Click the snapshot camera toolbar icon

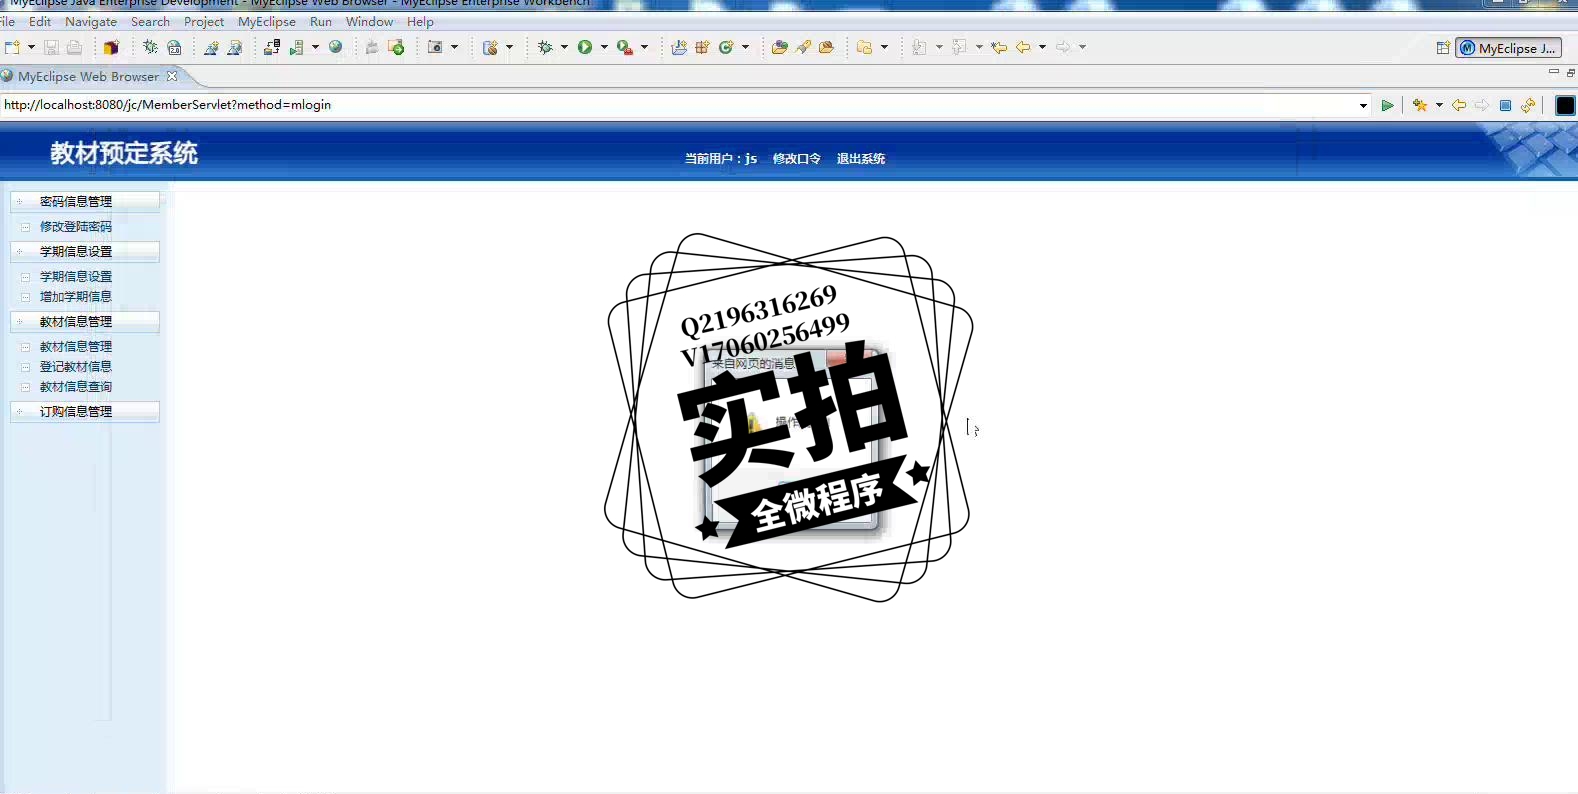pos(435,47)
